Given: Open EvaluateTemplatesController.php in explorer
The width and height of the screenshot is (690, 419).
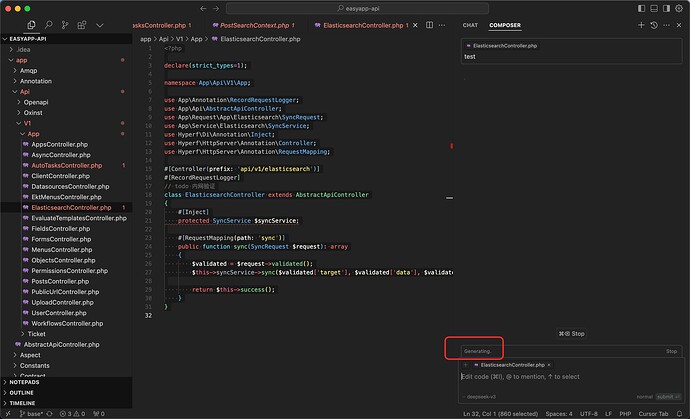Looking at the screenshot, I should click(x=66, y=218).
